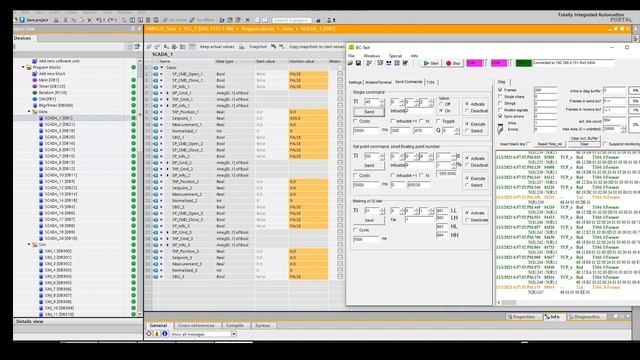The height and width of the screenshot is (360, 640).
Task: Click the log horizontal scrollbar thumb
Action: tap(509, 302)
